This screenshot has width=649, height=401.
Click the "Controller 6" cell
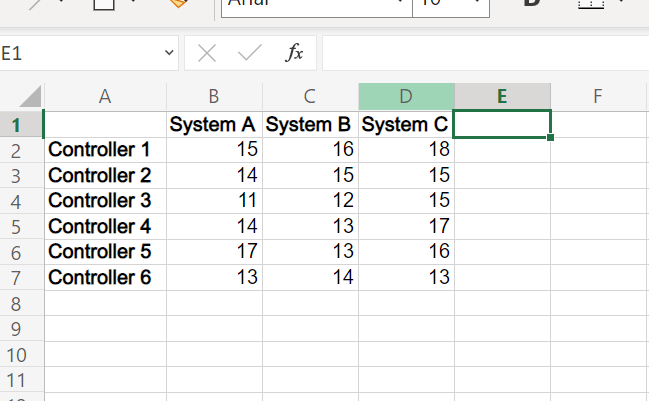point(106,278)
